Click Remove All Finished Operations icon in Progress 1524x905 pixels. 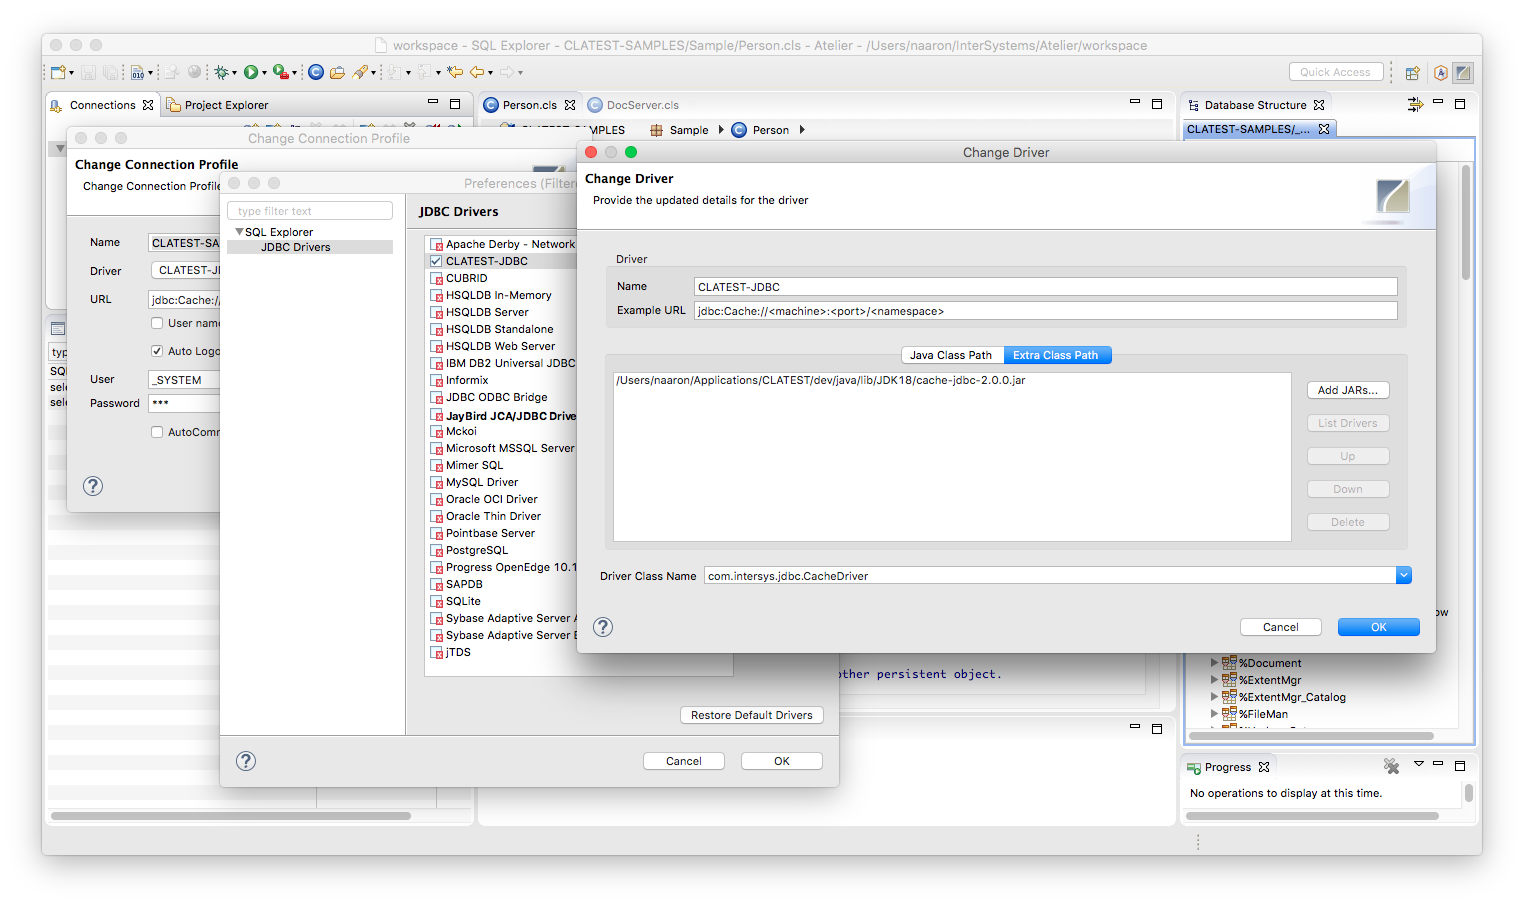(x=1391, y=766)
